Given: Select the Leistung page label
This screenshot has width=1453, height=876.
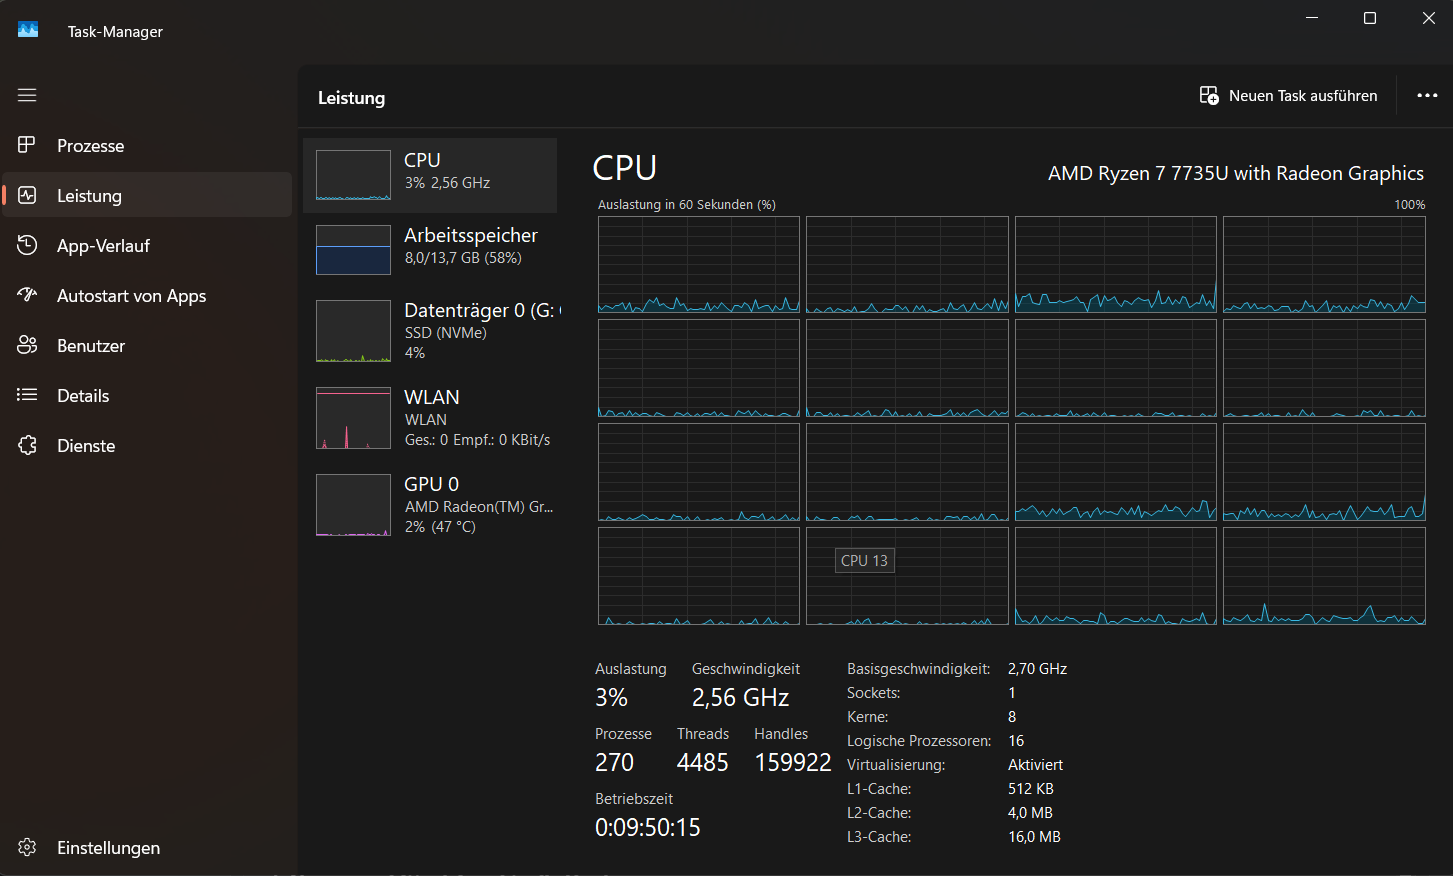Looking at the screenshot, I should click(x=89, y=196).
